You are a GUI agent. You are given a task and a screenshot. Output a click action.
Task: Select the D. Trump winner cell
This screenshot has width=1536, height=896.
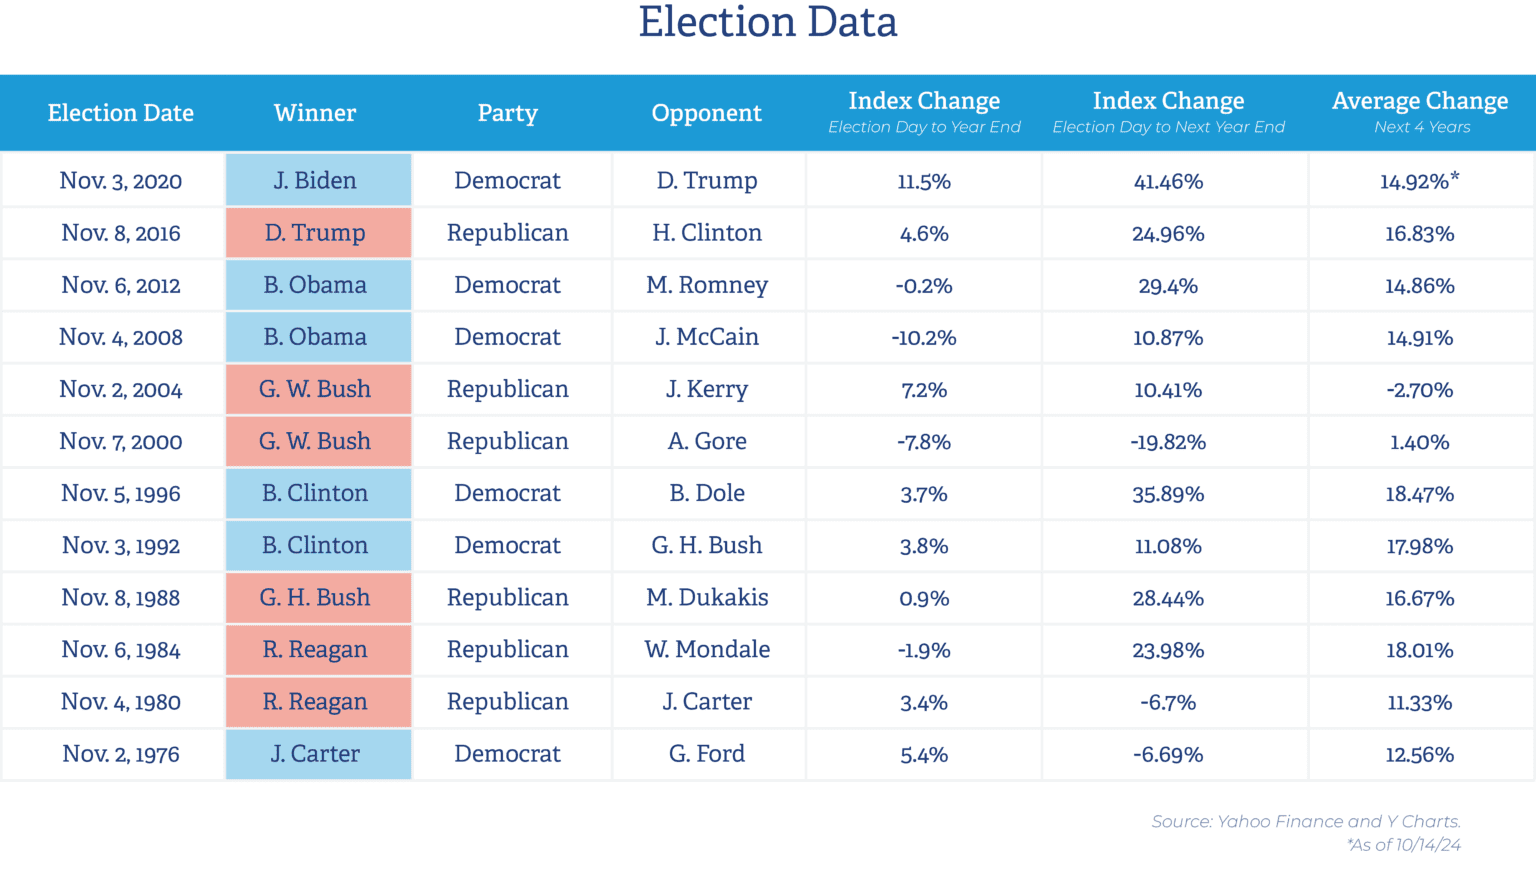(x=316, y=233)
